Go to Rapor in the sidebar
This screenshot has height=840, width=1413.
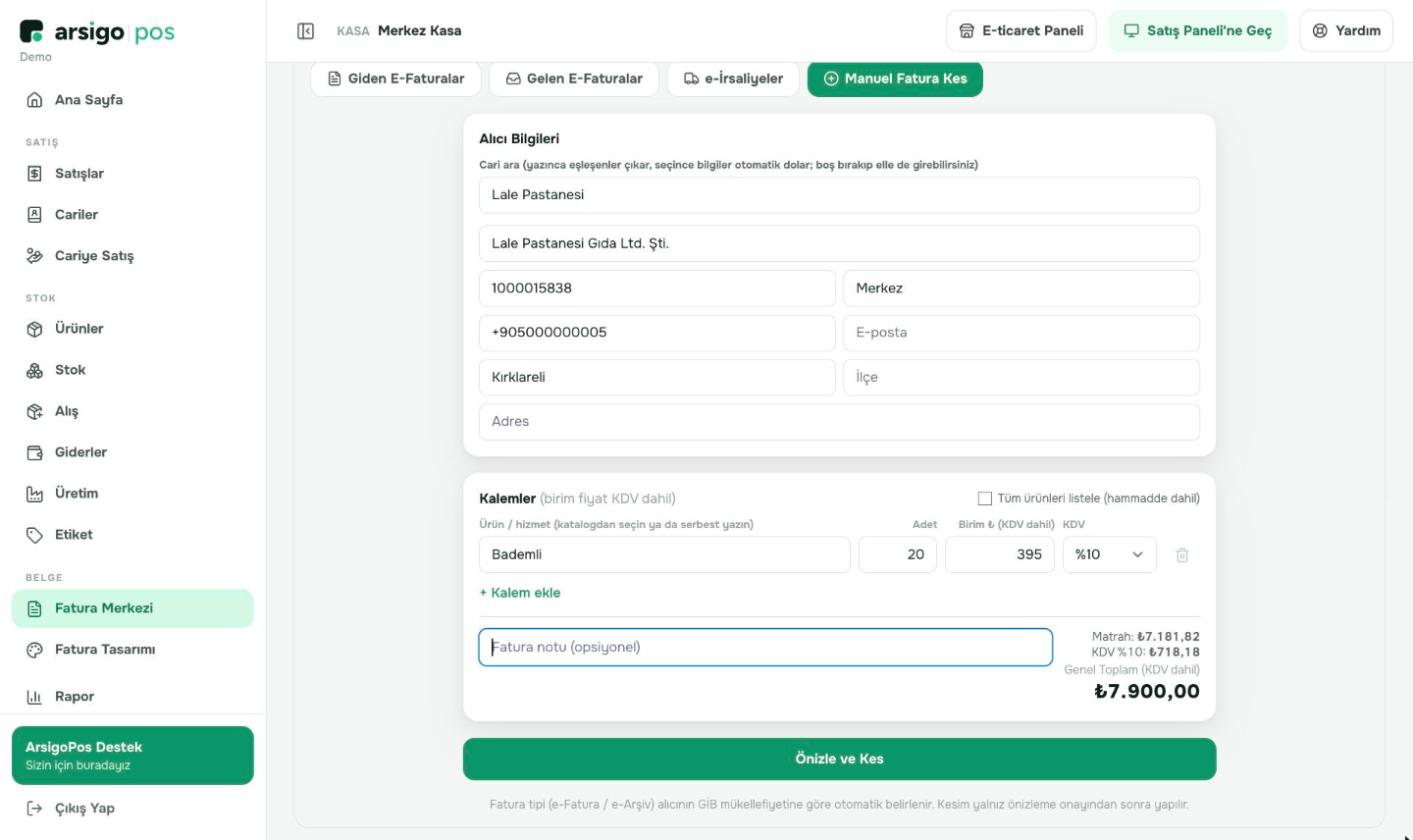point(133,696)
